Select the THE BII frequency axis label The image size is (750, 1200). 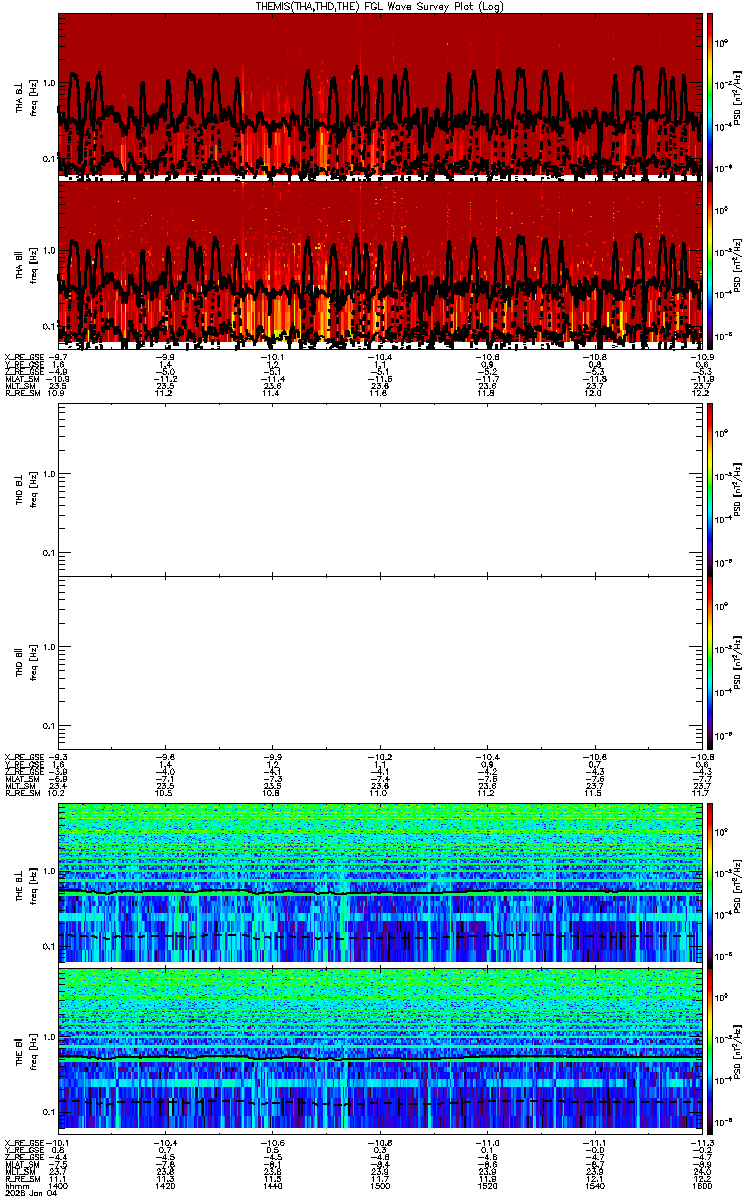[x=26, y=1050]
